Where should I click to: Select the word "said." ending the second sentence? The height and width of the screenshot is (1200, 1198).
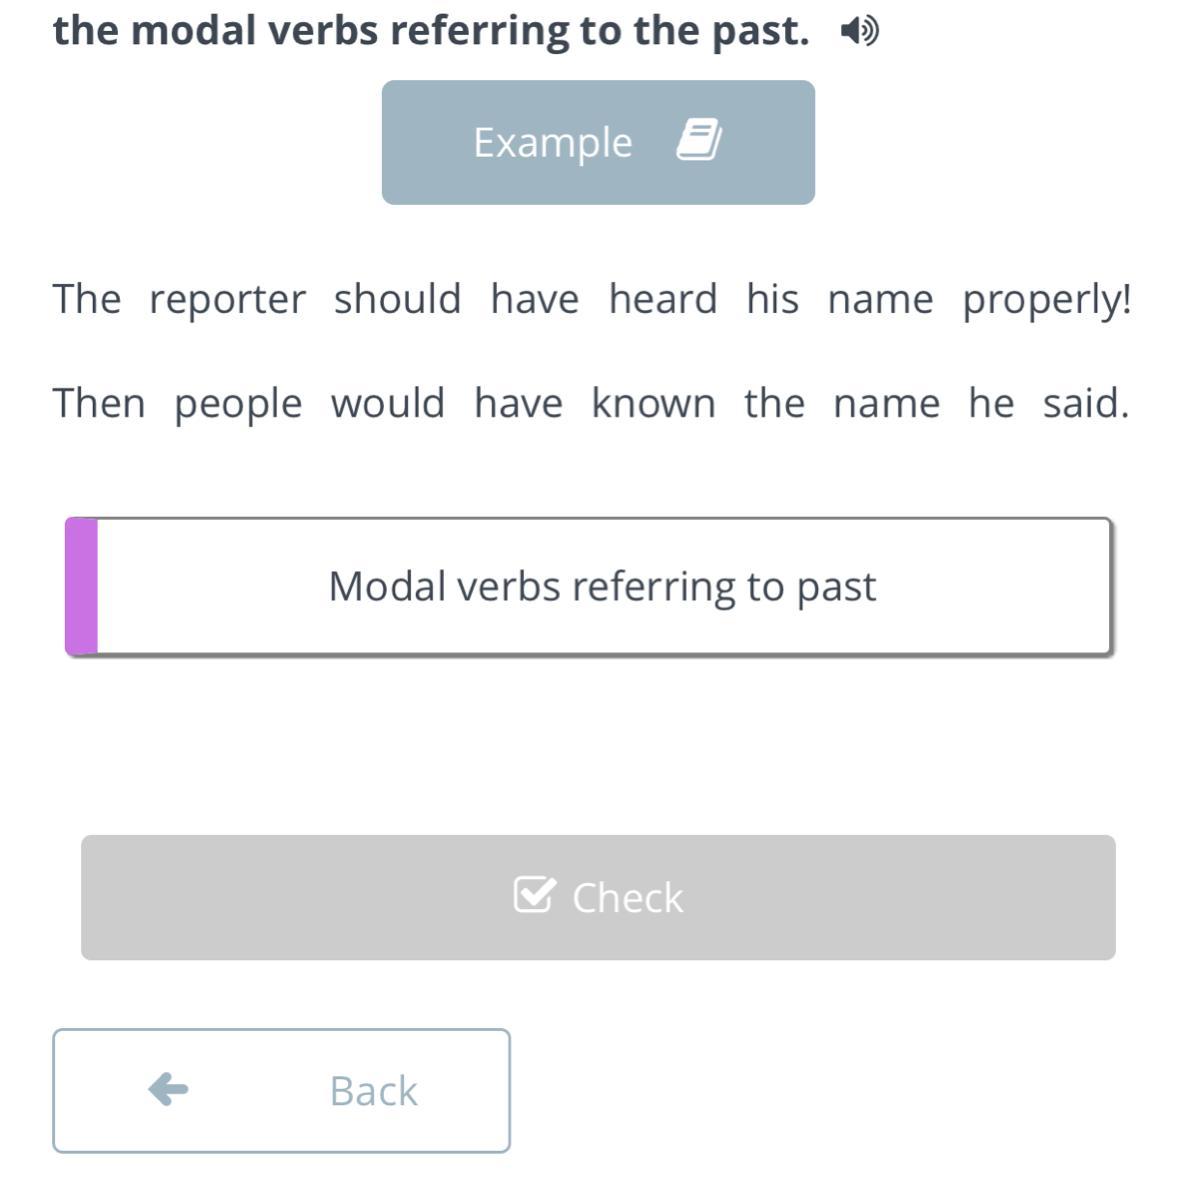point(1086,404)
